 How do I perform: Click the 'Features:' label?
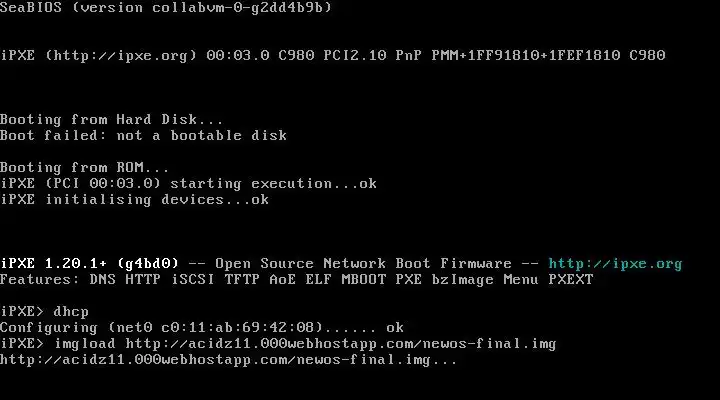coord(39,279)
